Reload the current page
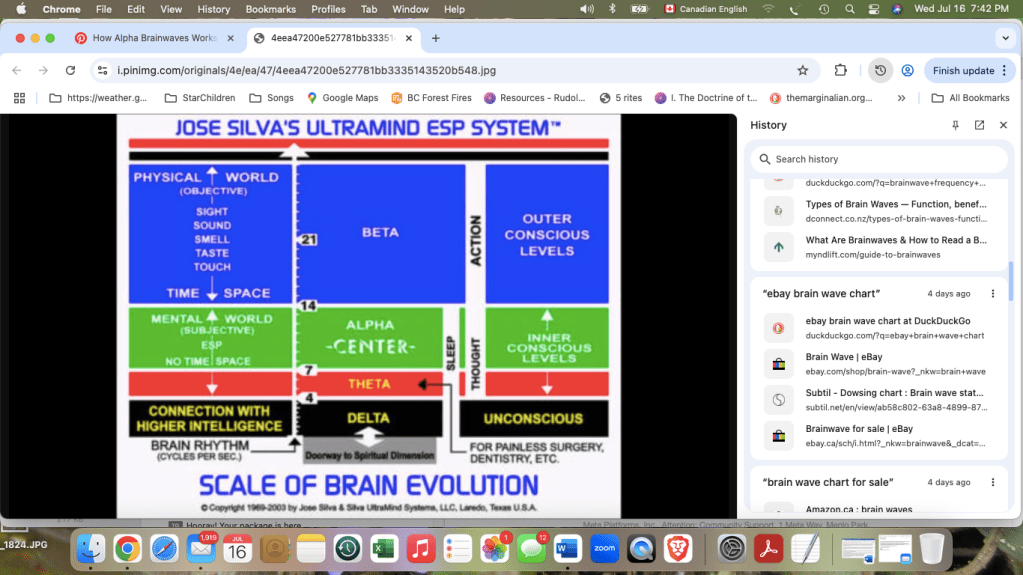The image size is (1023, 575). [70, 71]
